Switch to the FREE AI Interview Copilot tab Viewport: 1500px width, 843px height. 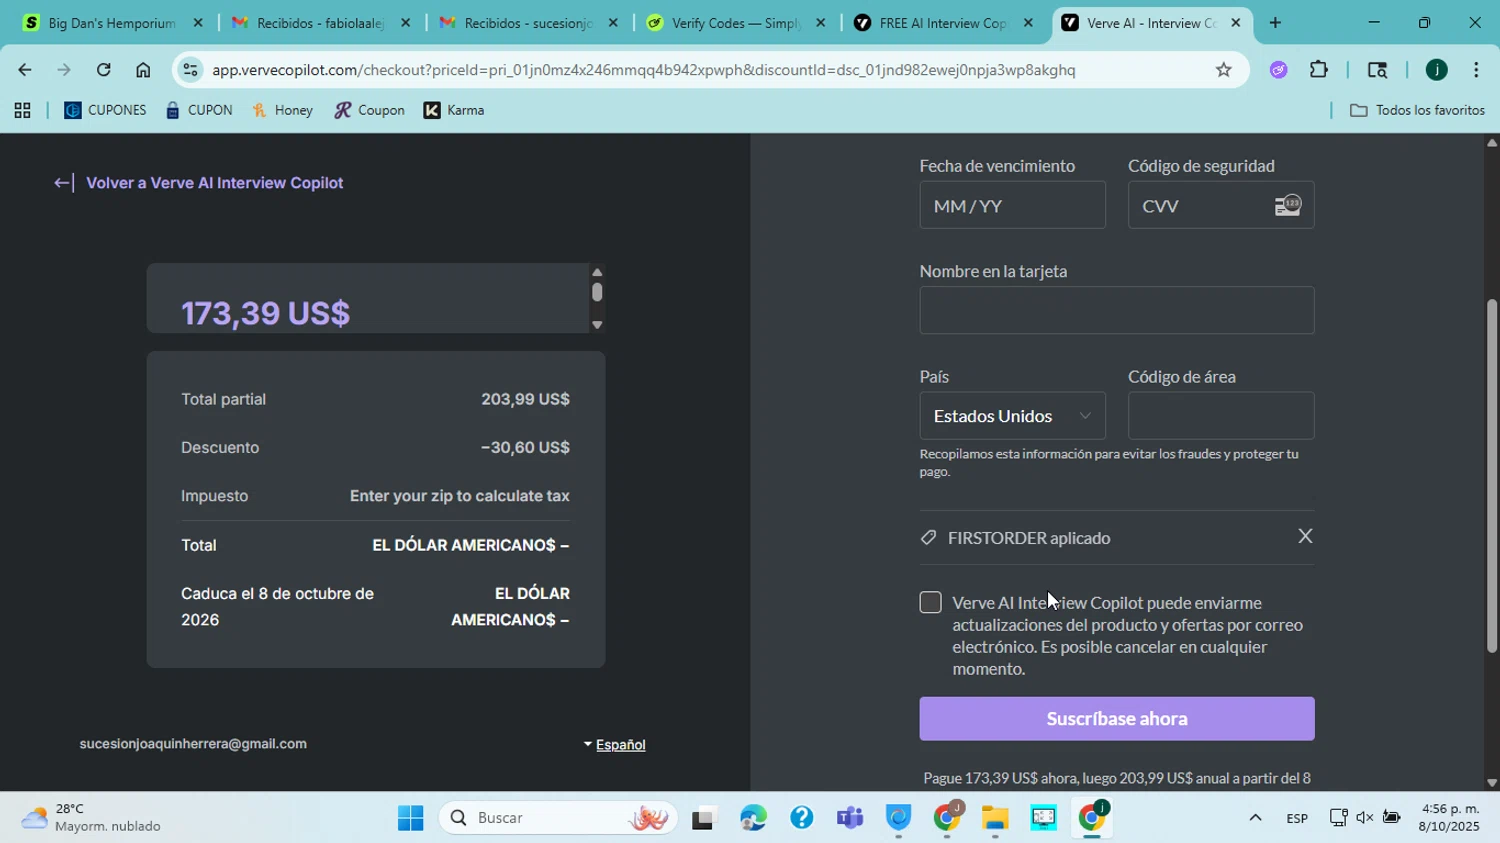pos(943,23)
